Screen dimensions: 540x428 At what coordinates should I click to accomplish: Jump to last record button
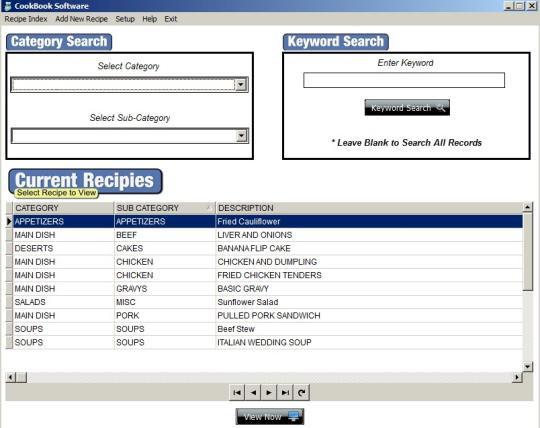point(285,393)
